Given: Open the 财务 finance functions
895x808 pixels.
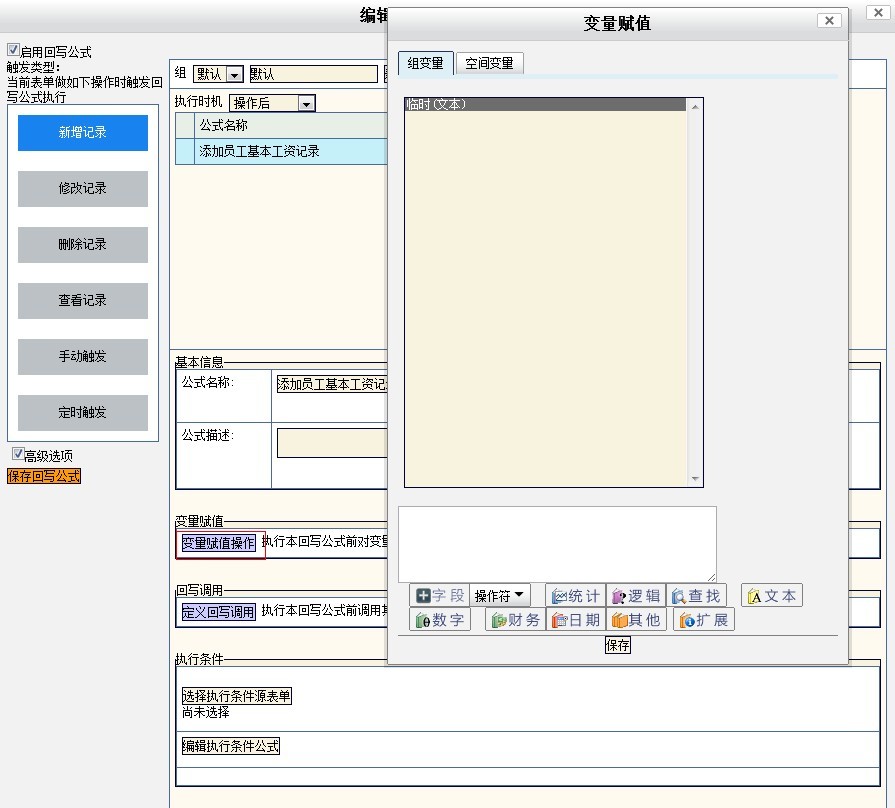Looking at the screenshot, I should point(515,620).
